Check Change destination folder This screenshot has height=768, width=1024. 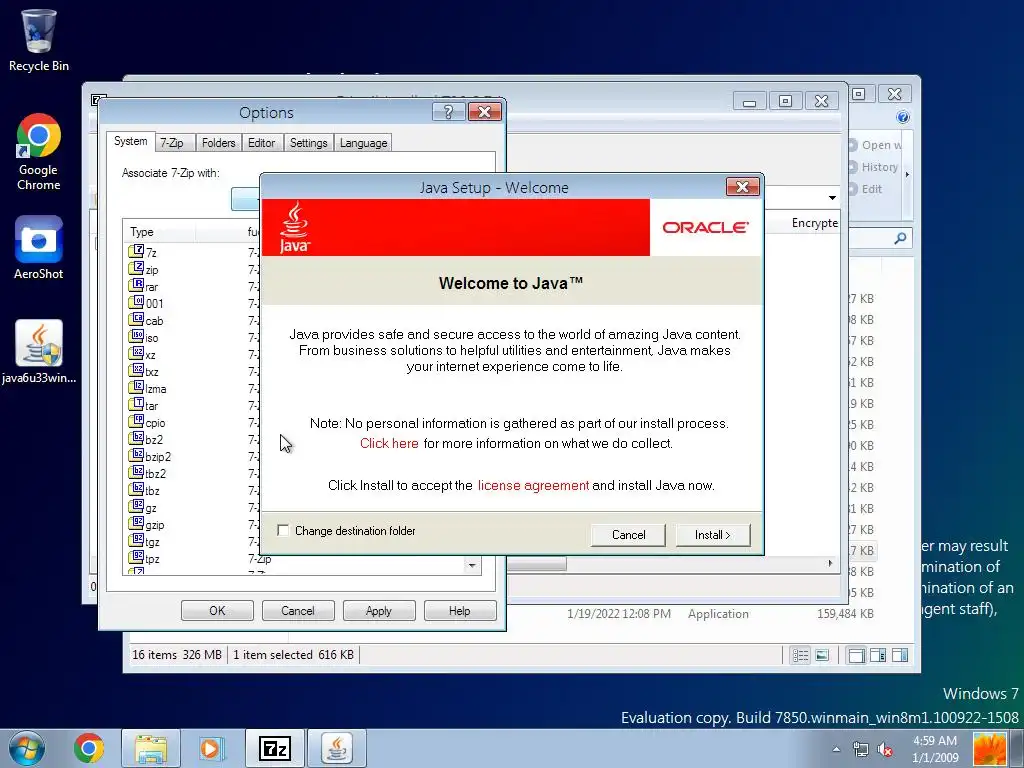[283, 530]
